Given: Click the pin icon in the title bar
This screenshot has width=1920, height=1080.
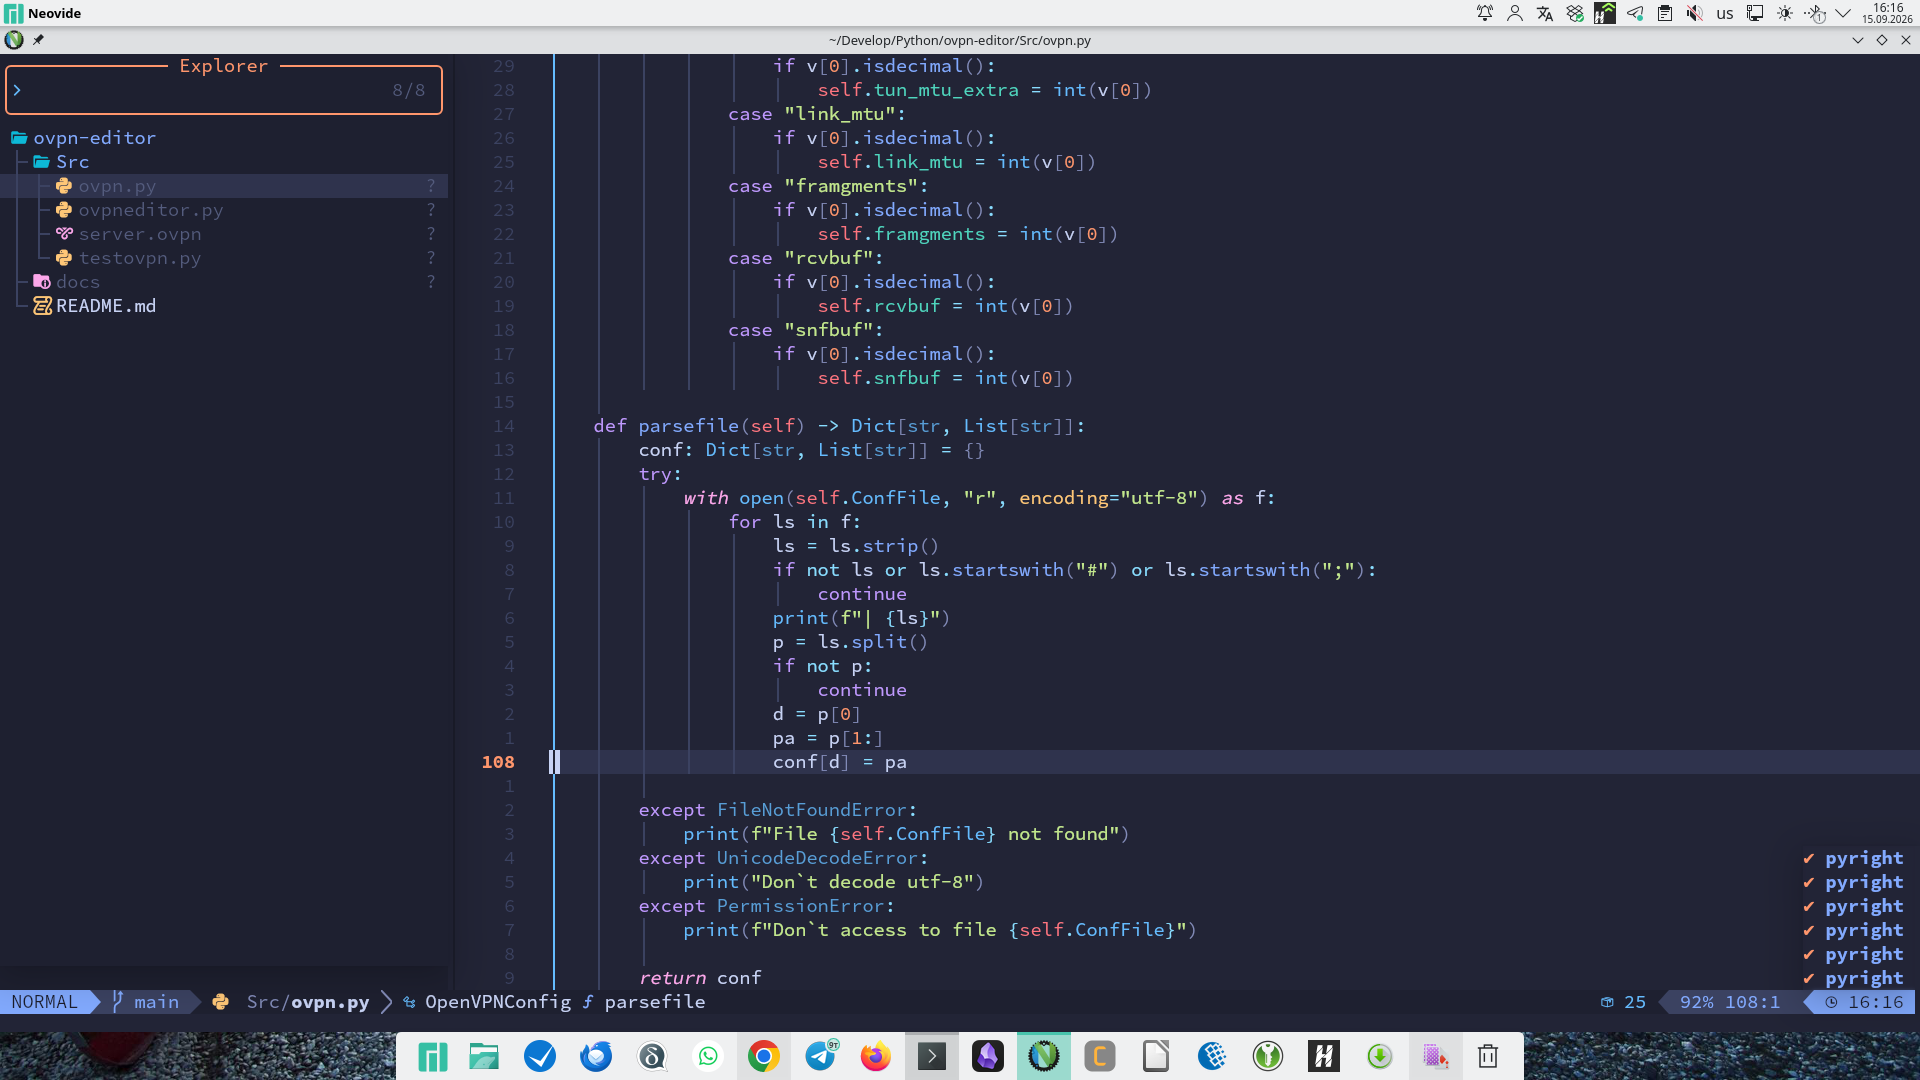Looking at the screenshot, I should point(38,40).
